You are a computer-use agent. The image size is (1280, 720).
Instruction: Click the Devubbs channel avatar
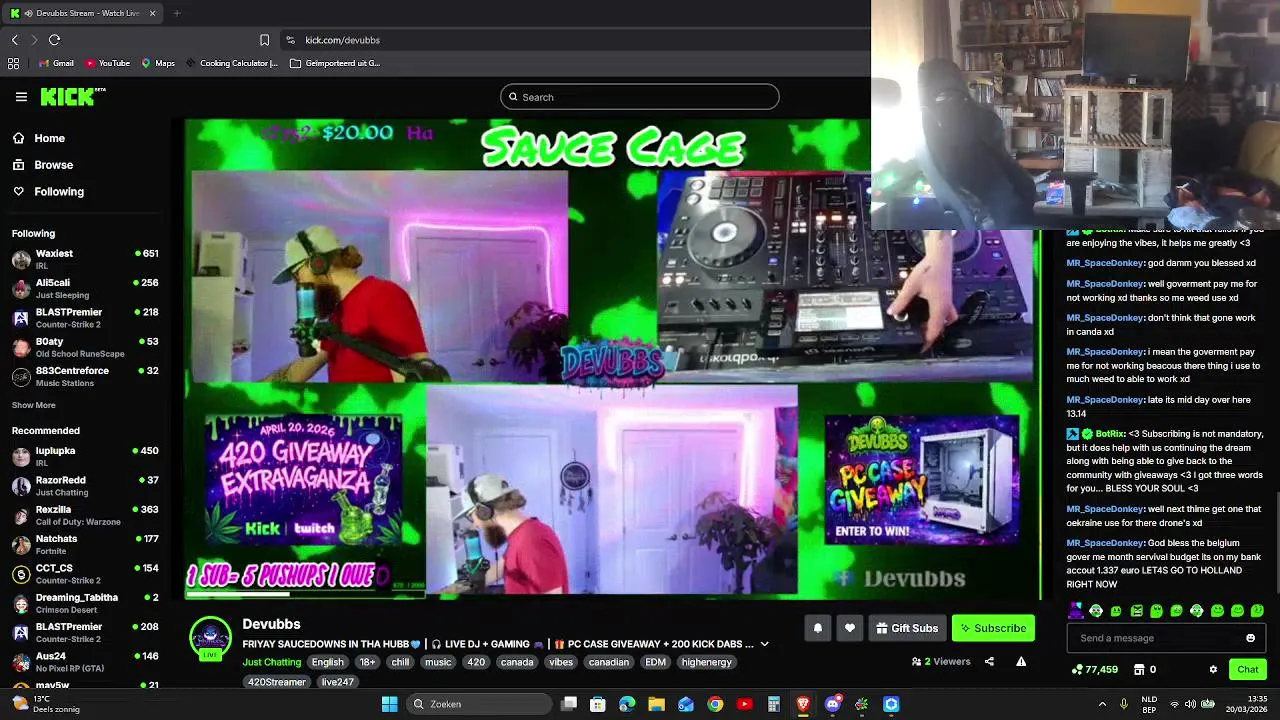(210, 638)
